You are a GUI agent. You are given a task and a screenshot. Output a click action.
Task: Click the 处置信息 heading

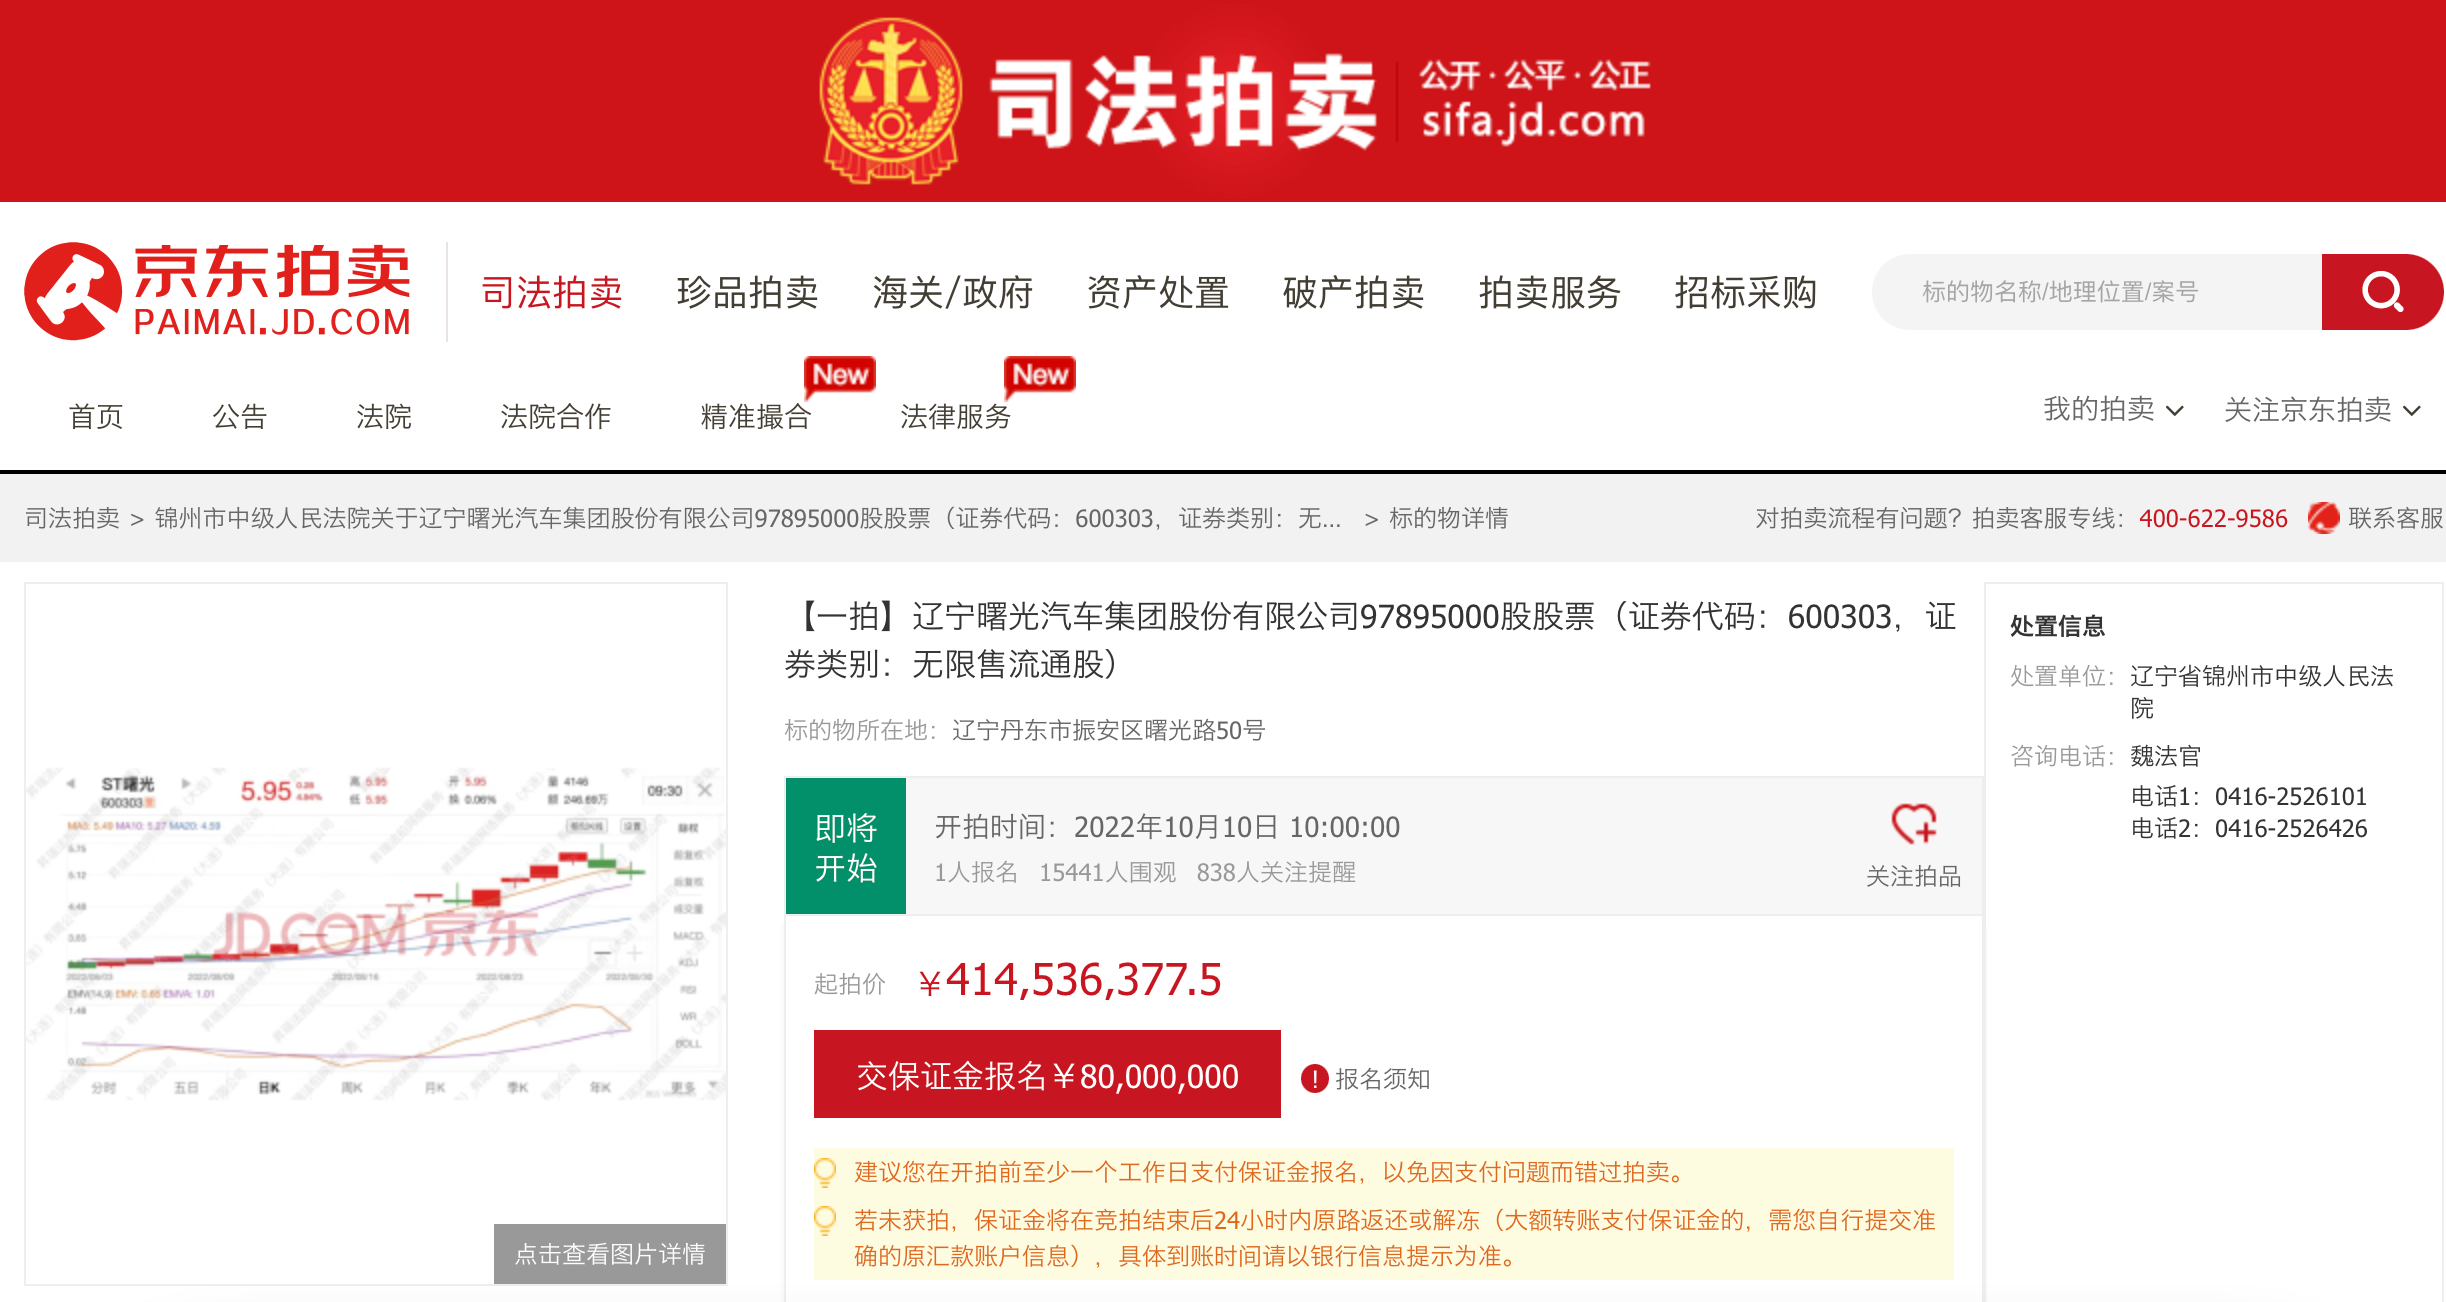[2058, 626]
